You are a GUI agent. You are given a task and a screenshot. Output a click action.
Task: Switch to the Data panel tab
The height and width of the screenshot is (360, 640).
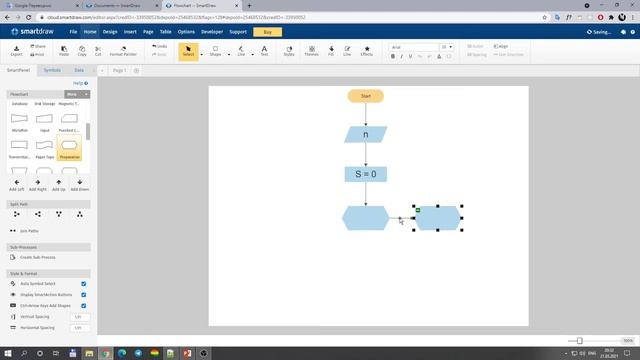pos(79,70)
